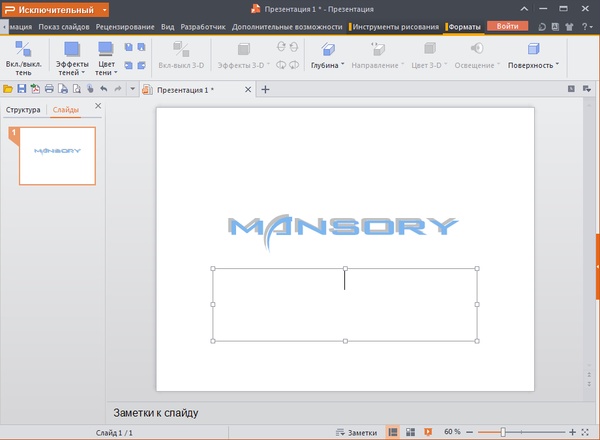Screen dimensions: 600x440
Task: Toggle shadow on/off with Вкл./выкл. тень
Action: (x=24, y=55)
